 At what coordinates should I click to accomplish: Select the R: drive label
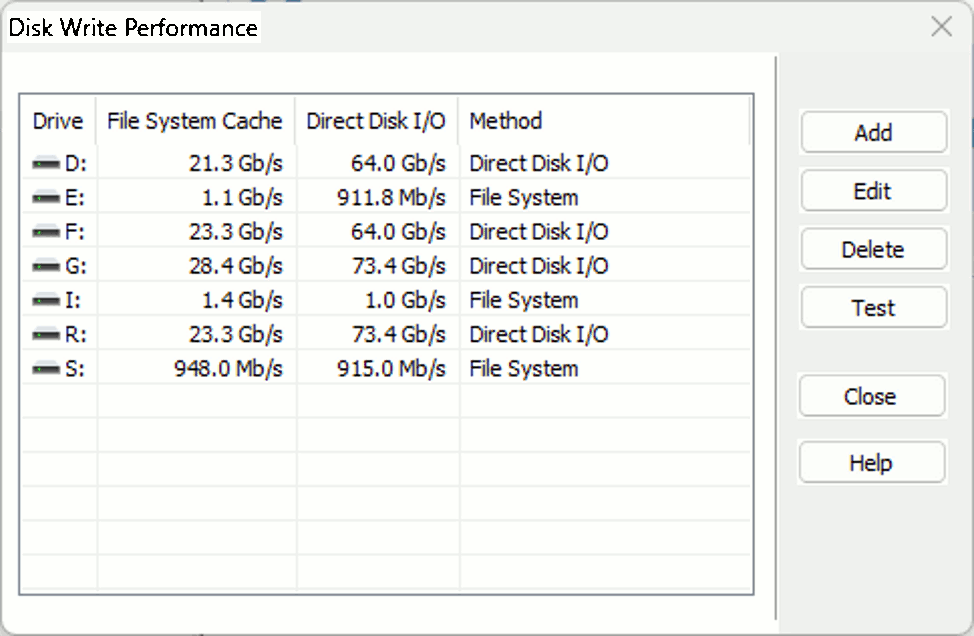click(x=76, y=335)
